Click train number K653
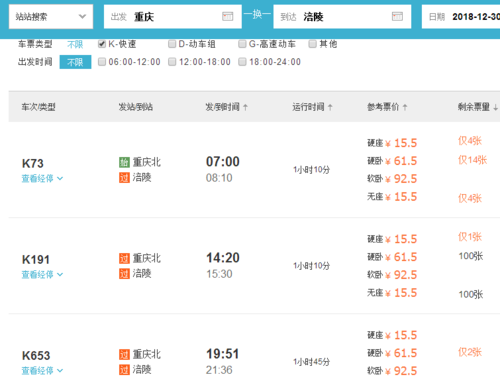The image size is (500, 383). (36, 355)
